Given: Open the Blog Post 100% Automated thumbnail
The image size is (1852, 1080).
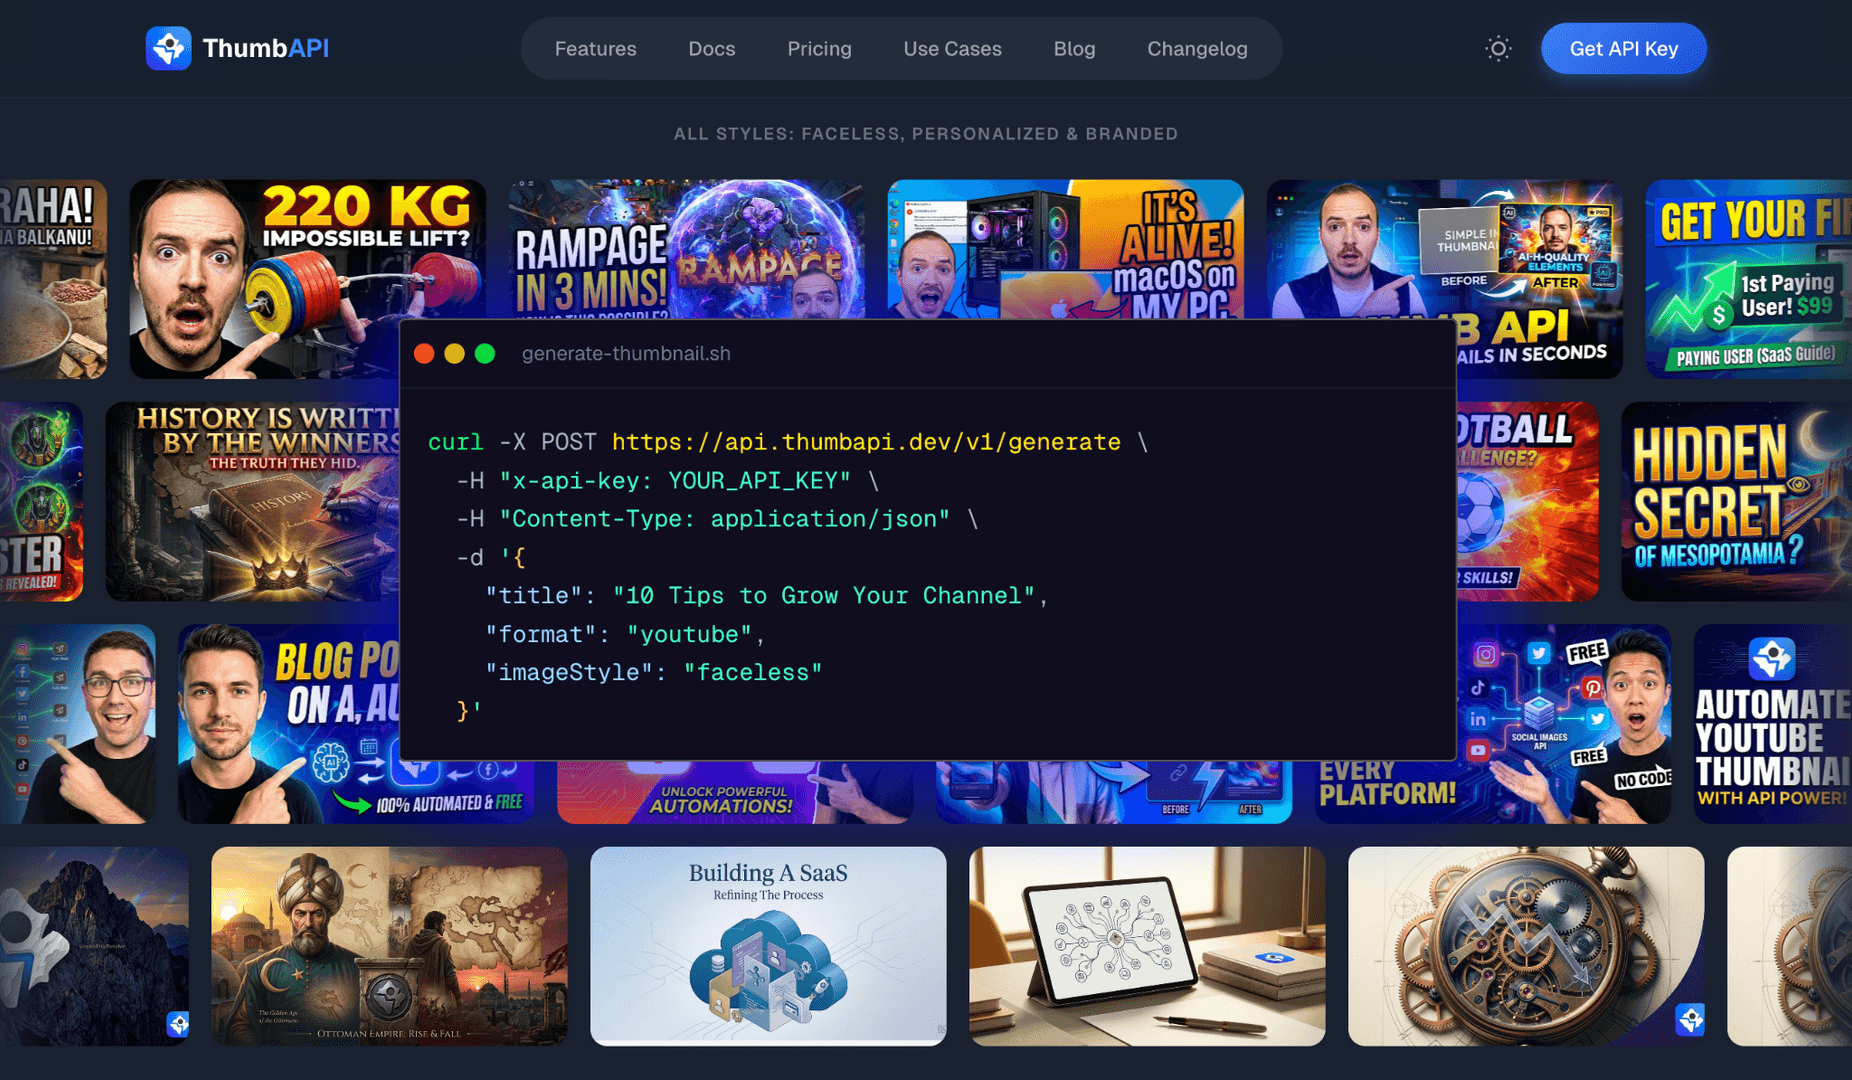Looking at the screenshot, I should click(x=288, y=724).
